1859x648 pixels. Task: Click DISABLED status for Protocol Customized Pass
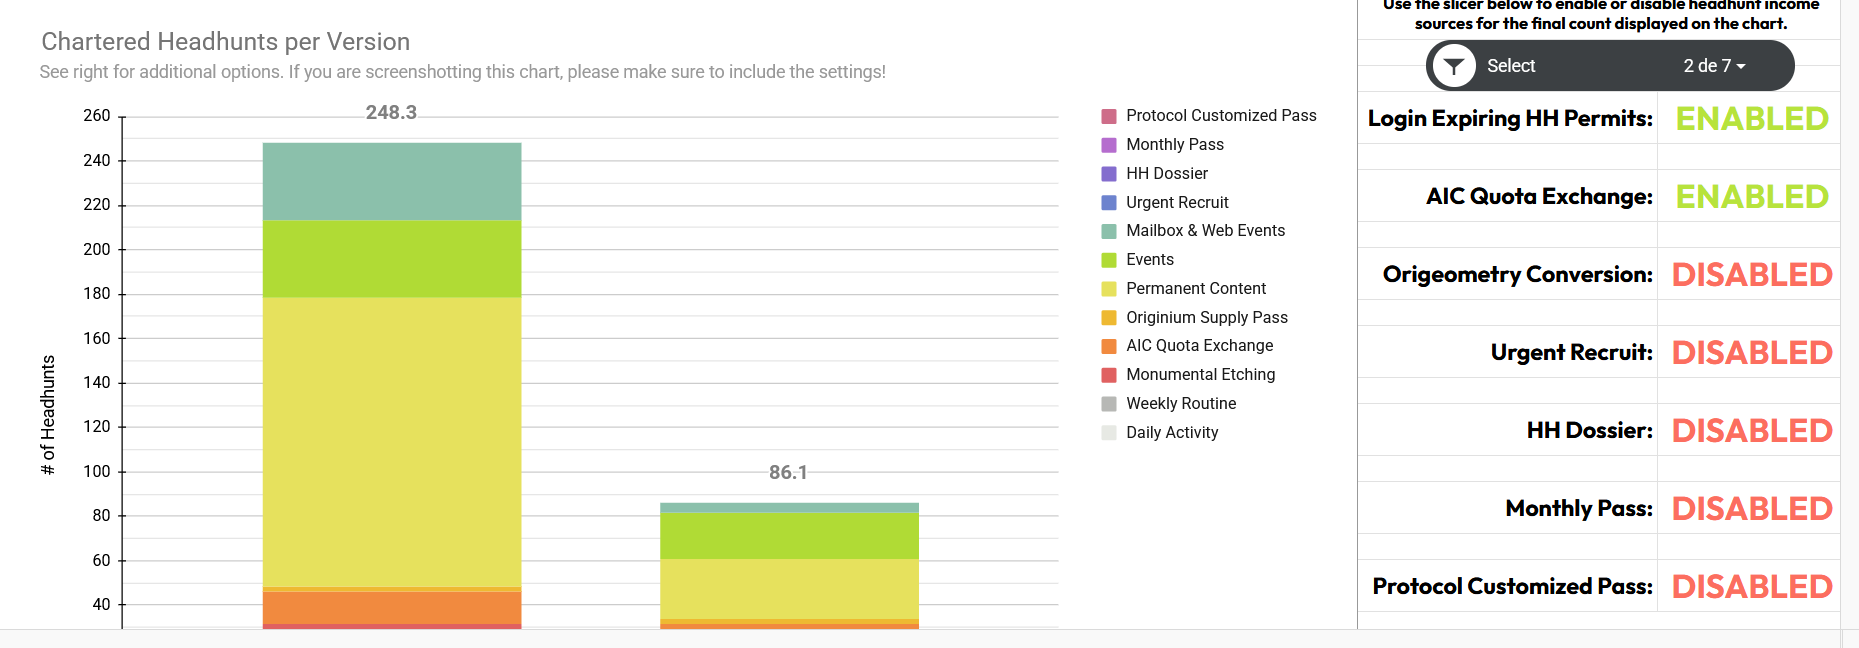coord(1752,587)
